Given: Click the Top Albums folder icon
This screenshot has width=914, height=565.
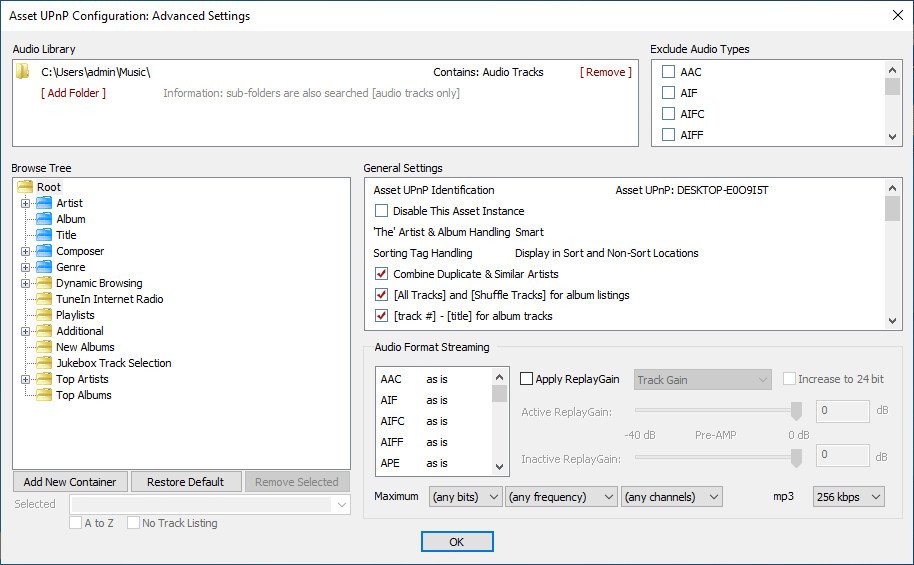Looking at the screenshot, I should pos(44,395).
